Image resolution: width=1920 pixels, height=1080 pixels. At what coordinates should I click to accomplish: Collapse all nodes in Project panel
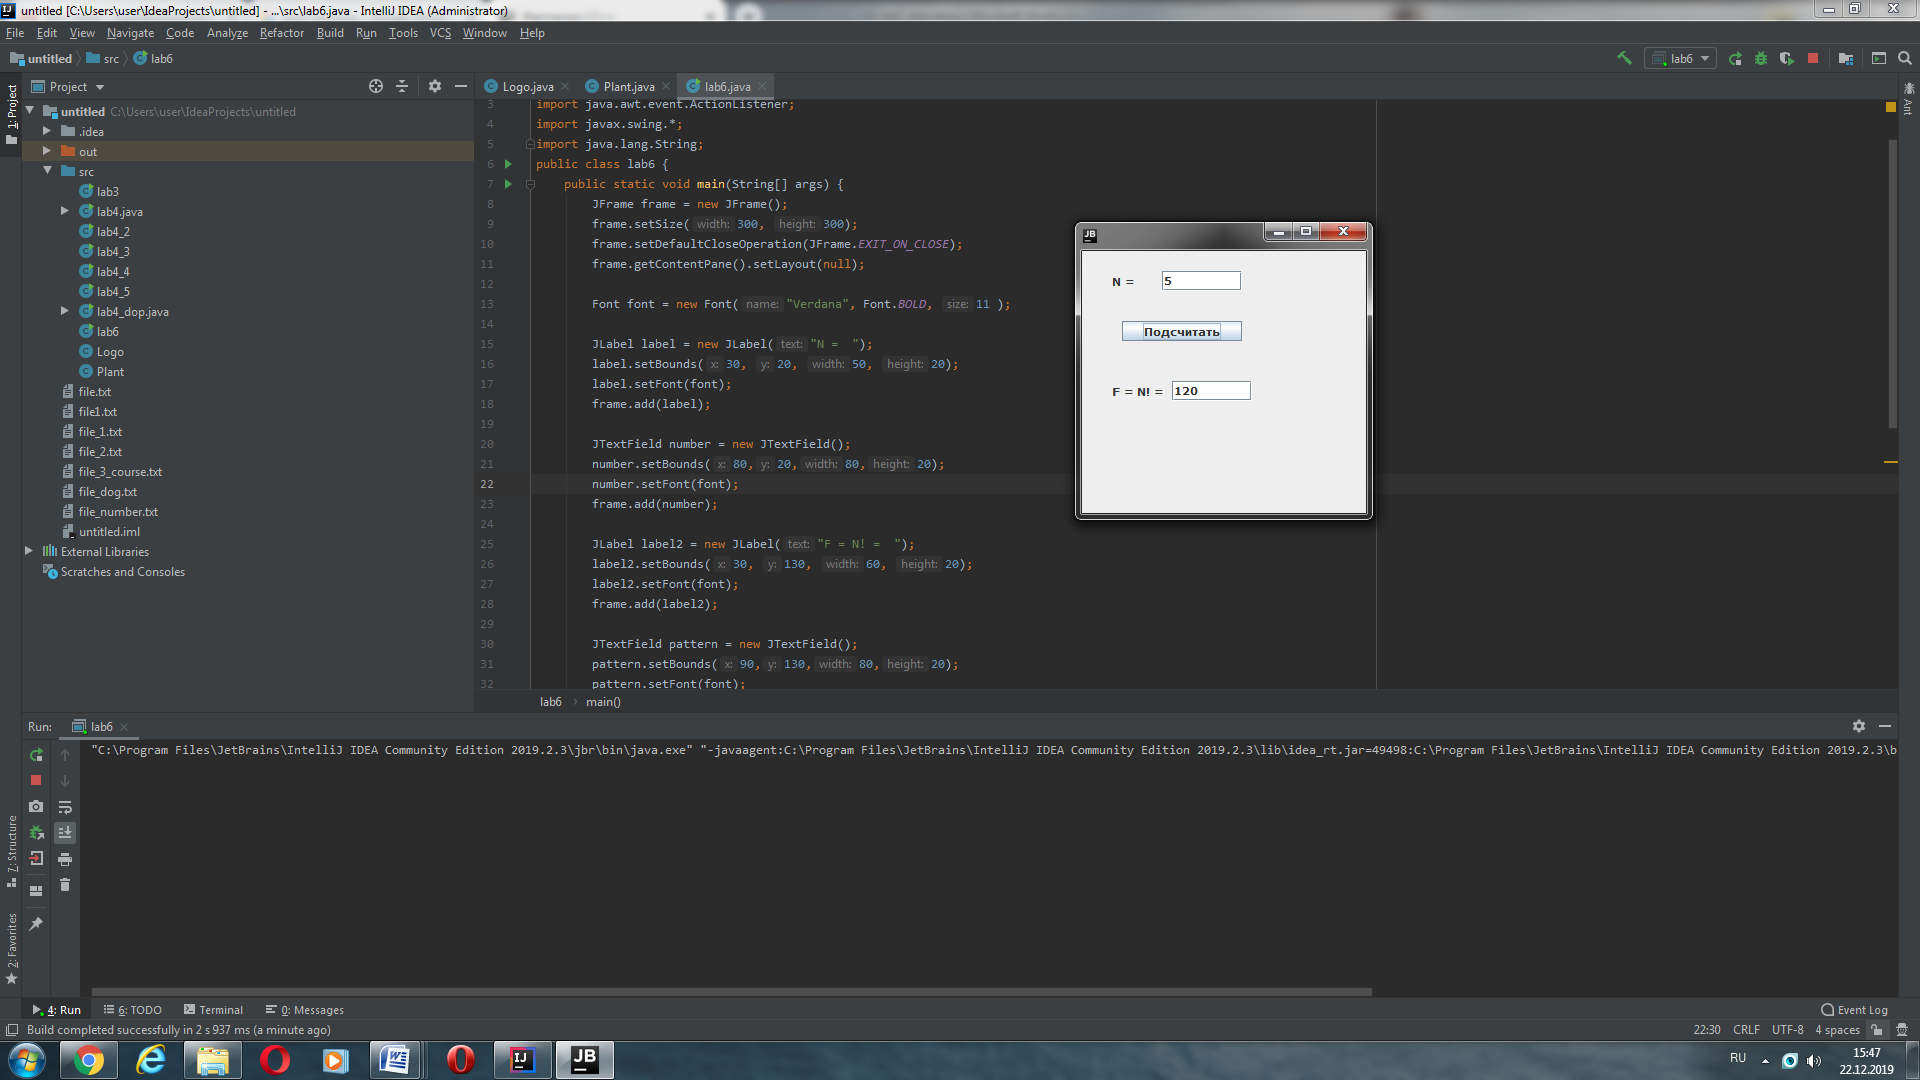pos(402,86)
